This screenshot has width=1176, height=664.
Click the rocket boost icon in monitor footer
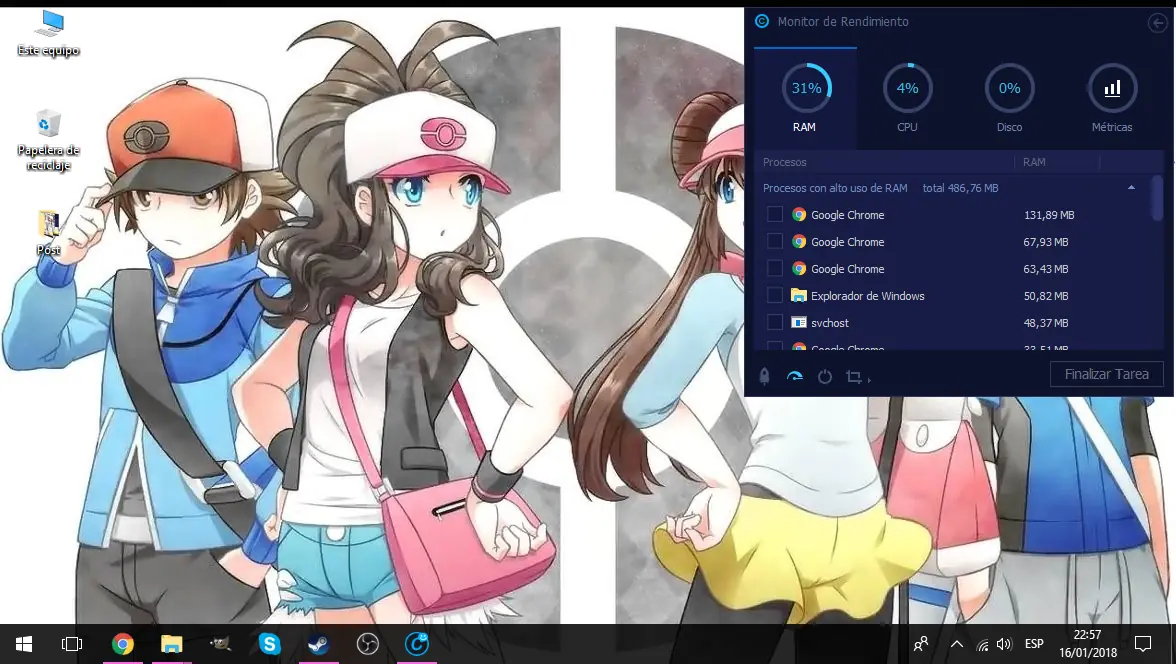(x=764, y=377)
